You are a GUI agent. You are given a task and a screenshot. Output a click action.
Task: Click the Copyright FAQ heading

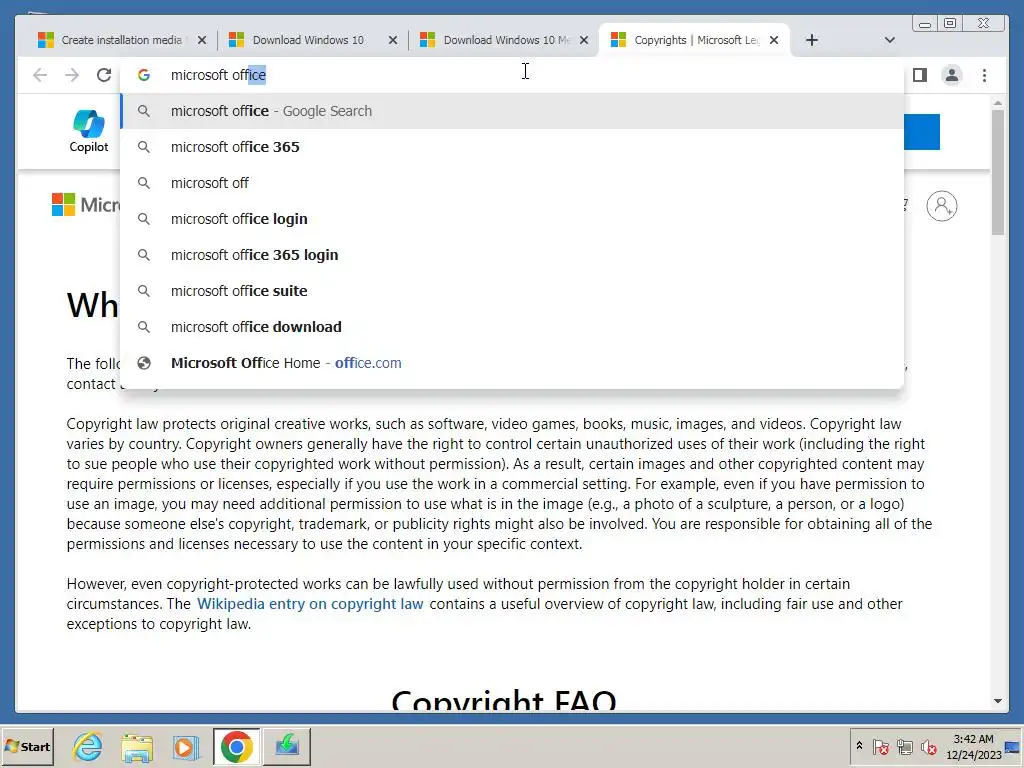504,699
